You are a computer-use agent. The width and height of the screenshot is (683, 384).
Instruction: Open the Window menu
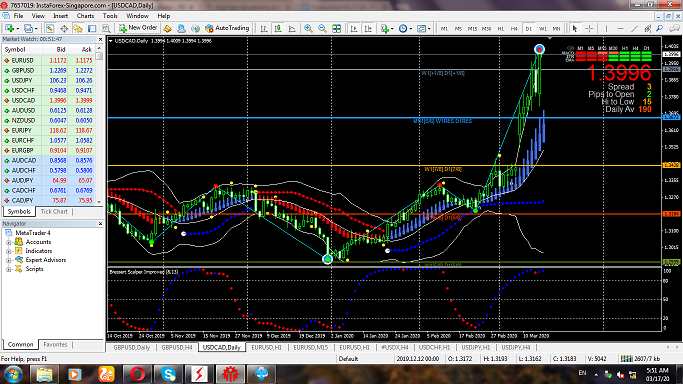coord(137,16)
